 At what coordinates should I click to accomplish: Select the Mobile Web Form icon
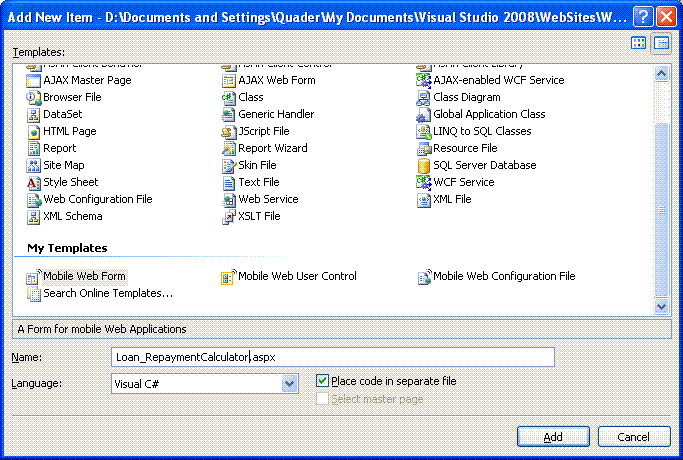(x=33, y=277)
